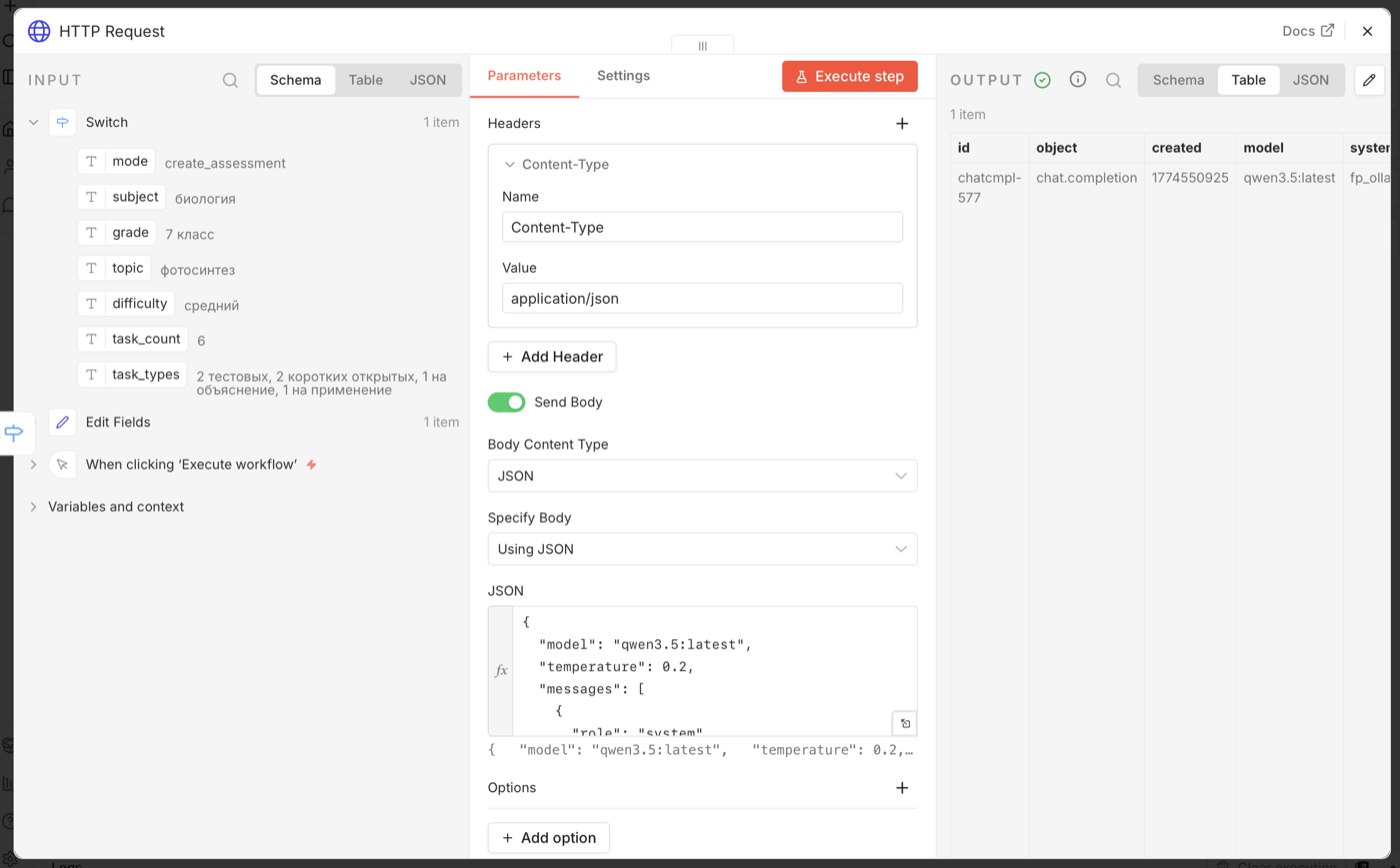Viewport: 1400px width, 868px height.
Task: Click the 'chat.completion' output cell
Action: [1086, 177]
